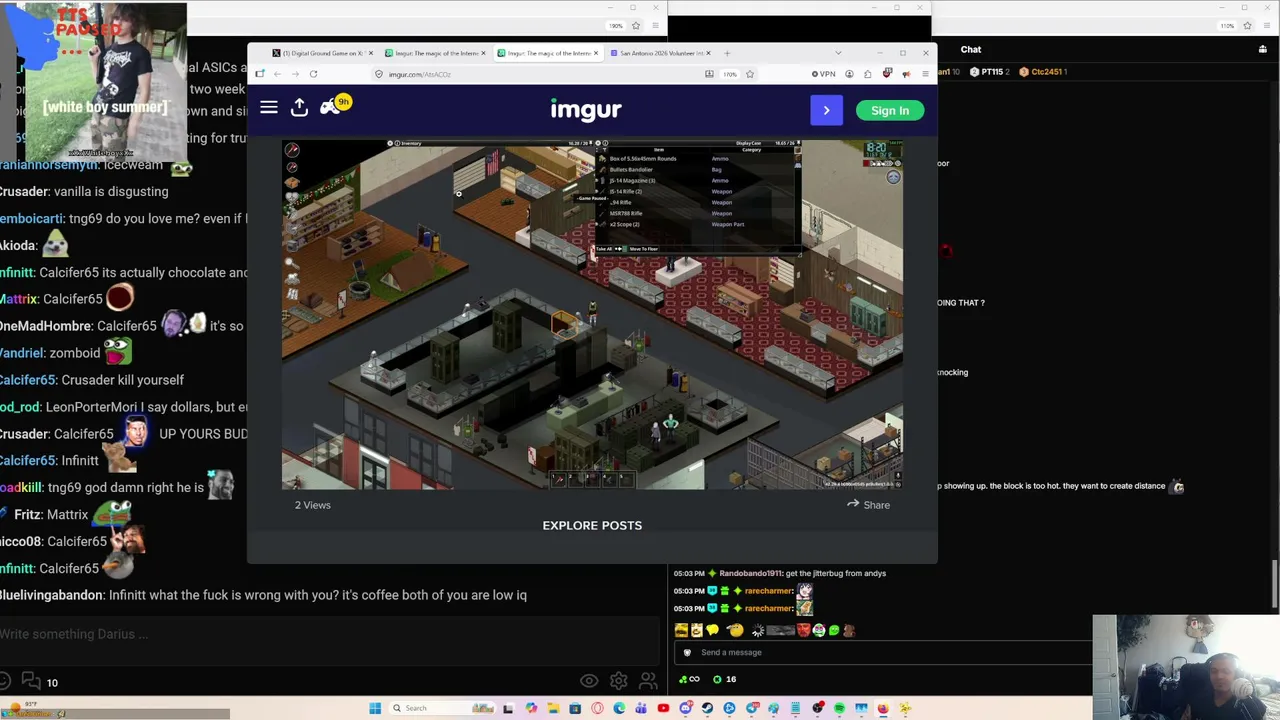Image resolution: width=1280 pixels, height=720 pixels.
Task: Open the browser application menu
Action: click(925, 74)
